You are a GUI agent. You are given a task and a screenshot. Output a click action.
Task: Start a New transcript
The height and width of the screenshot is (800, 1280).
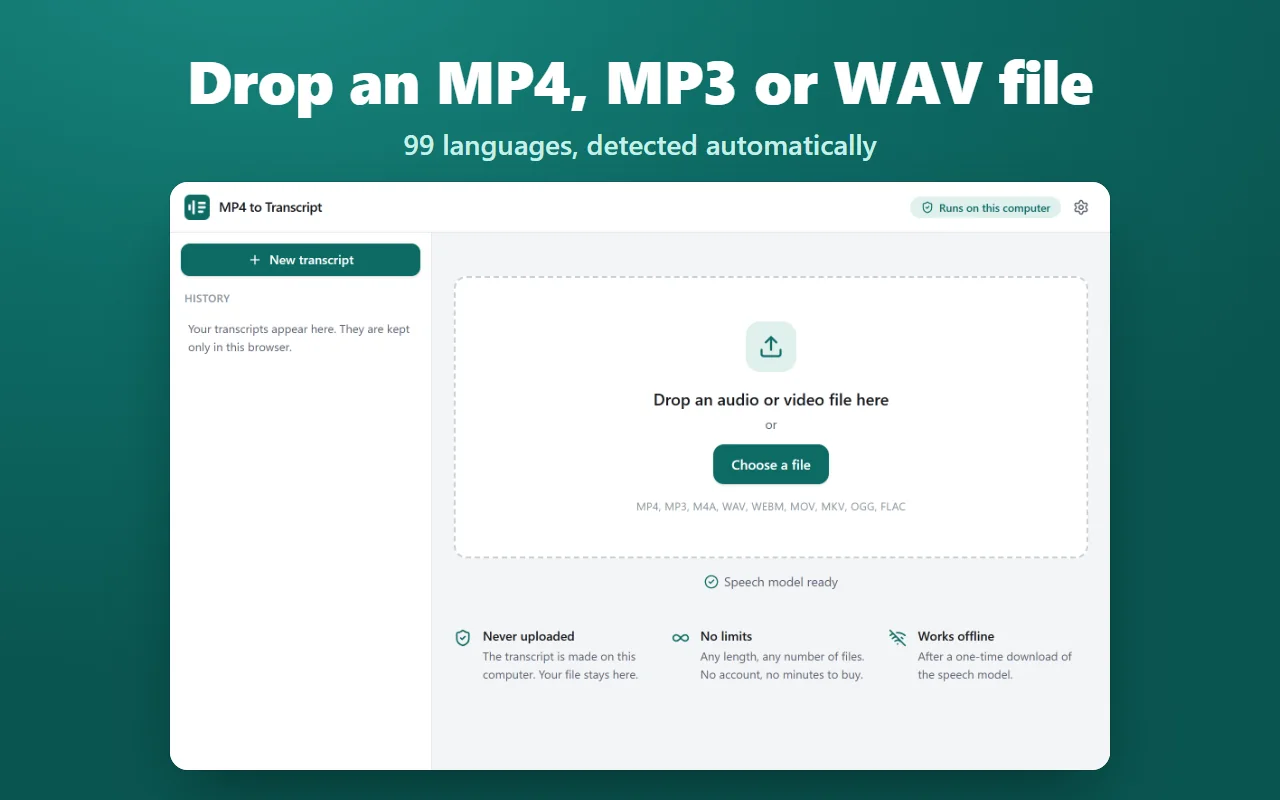(x=300, y=260)
